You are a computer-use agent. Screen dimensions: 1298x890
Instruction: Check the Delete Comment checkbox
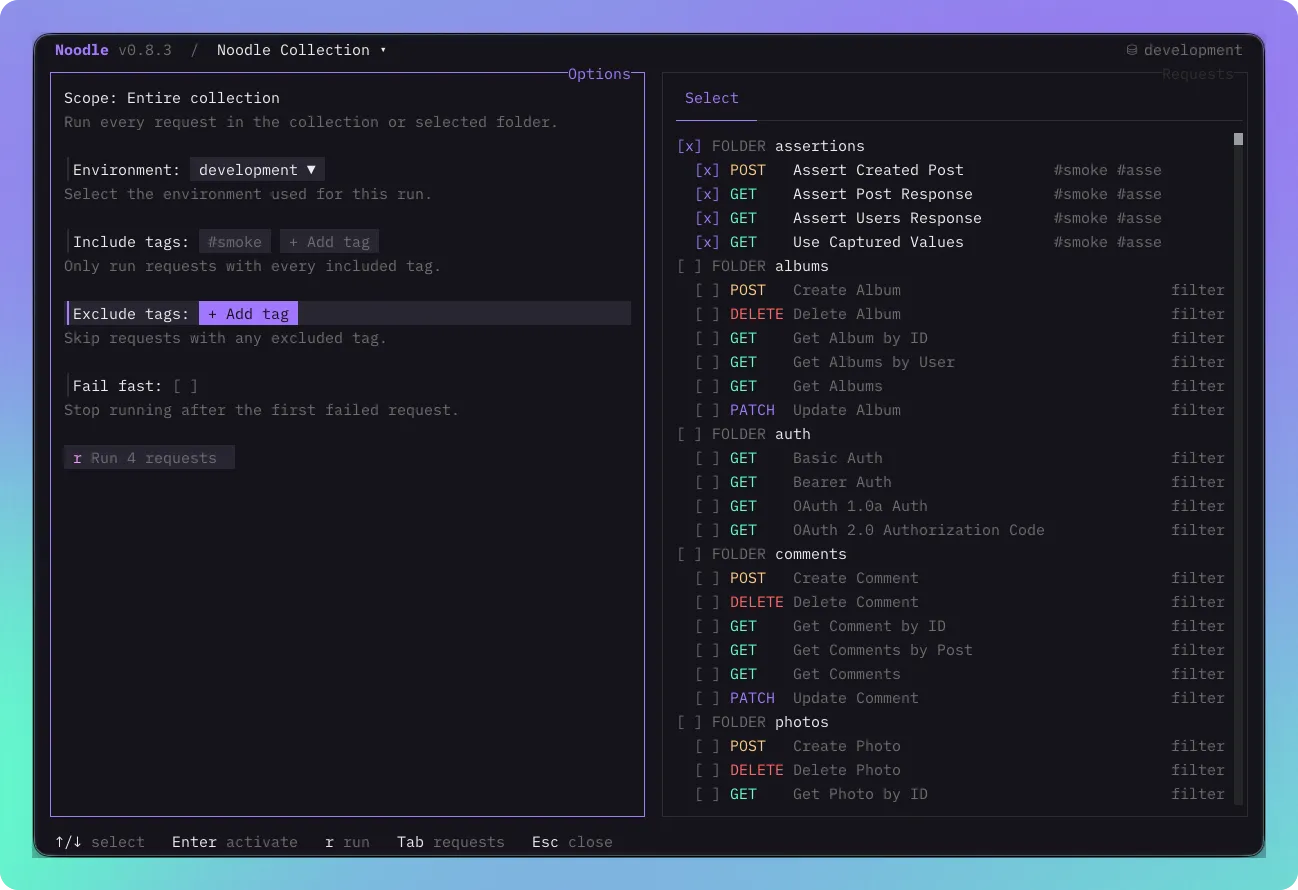coord(708,602)
